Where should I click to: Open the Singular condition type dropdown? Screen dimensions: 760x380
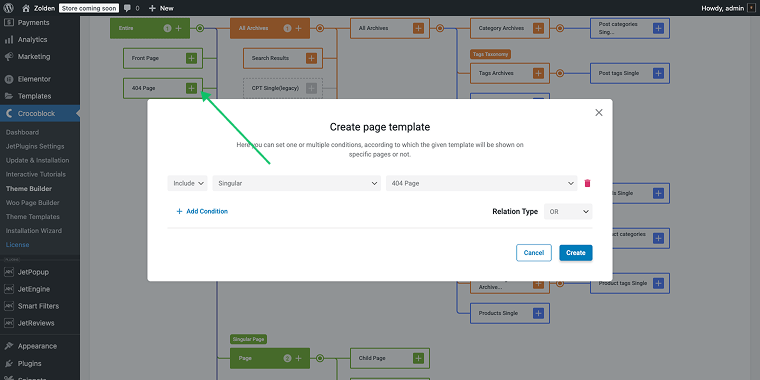pyautogui.click(x=297, y=184)
